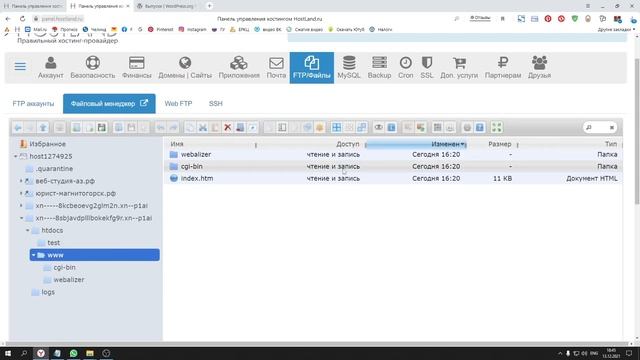Open the Доп. услуги section
The width and height of the screenshot is (640, 360).
tap(459, 68)
